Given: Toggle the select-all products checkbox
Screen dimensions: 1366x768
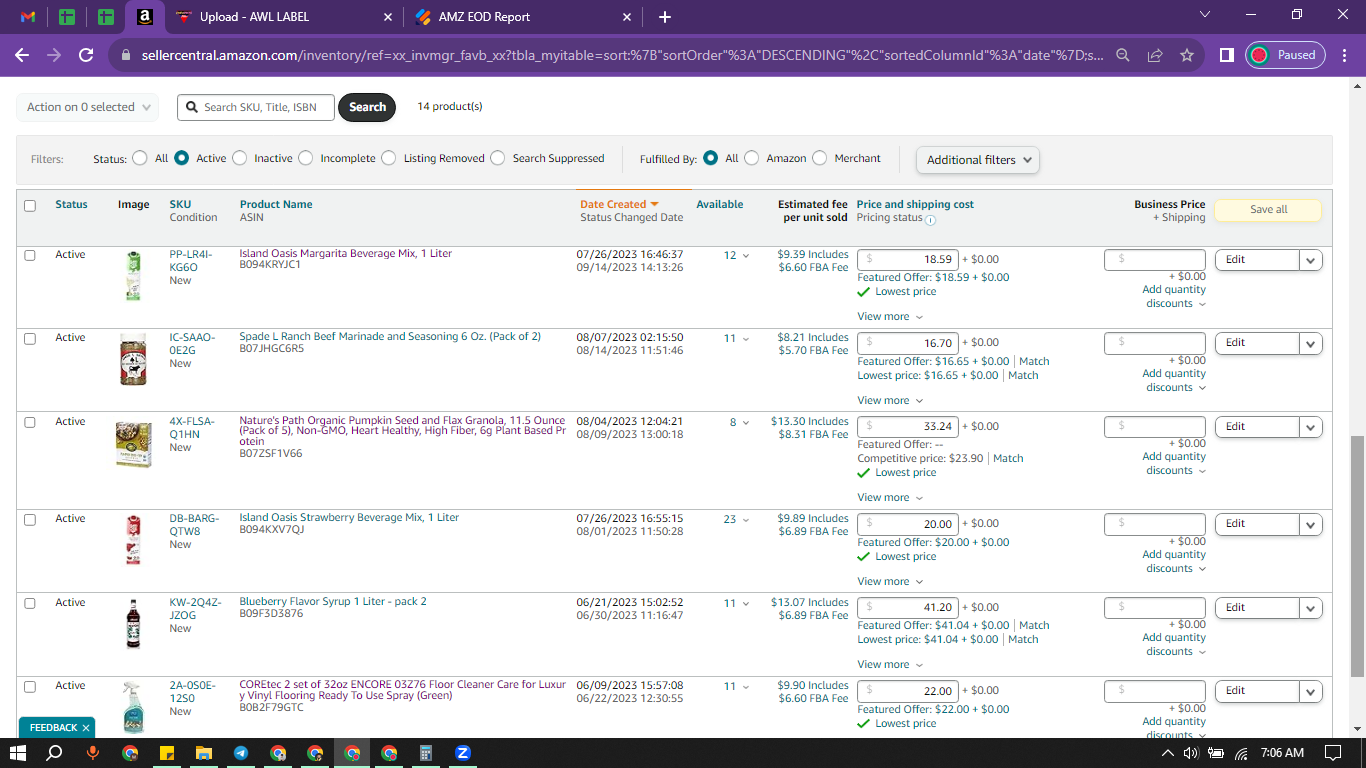Looking at the screenshot, I should click(30, 206).
